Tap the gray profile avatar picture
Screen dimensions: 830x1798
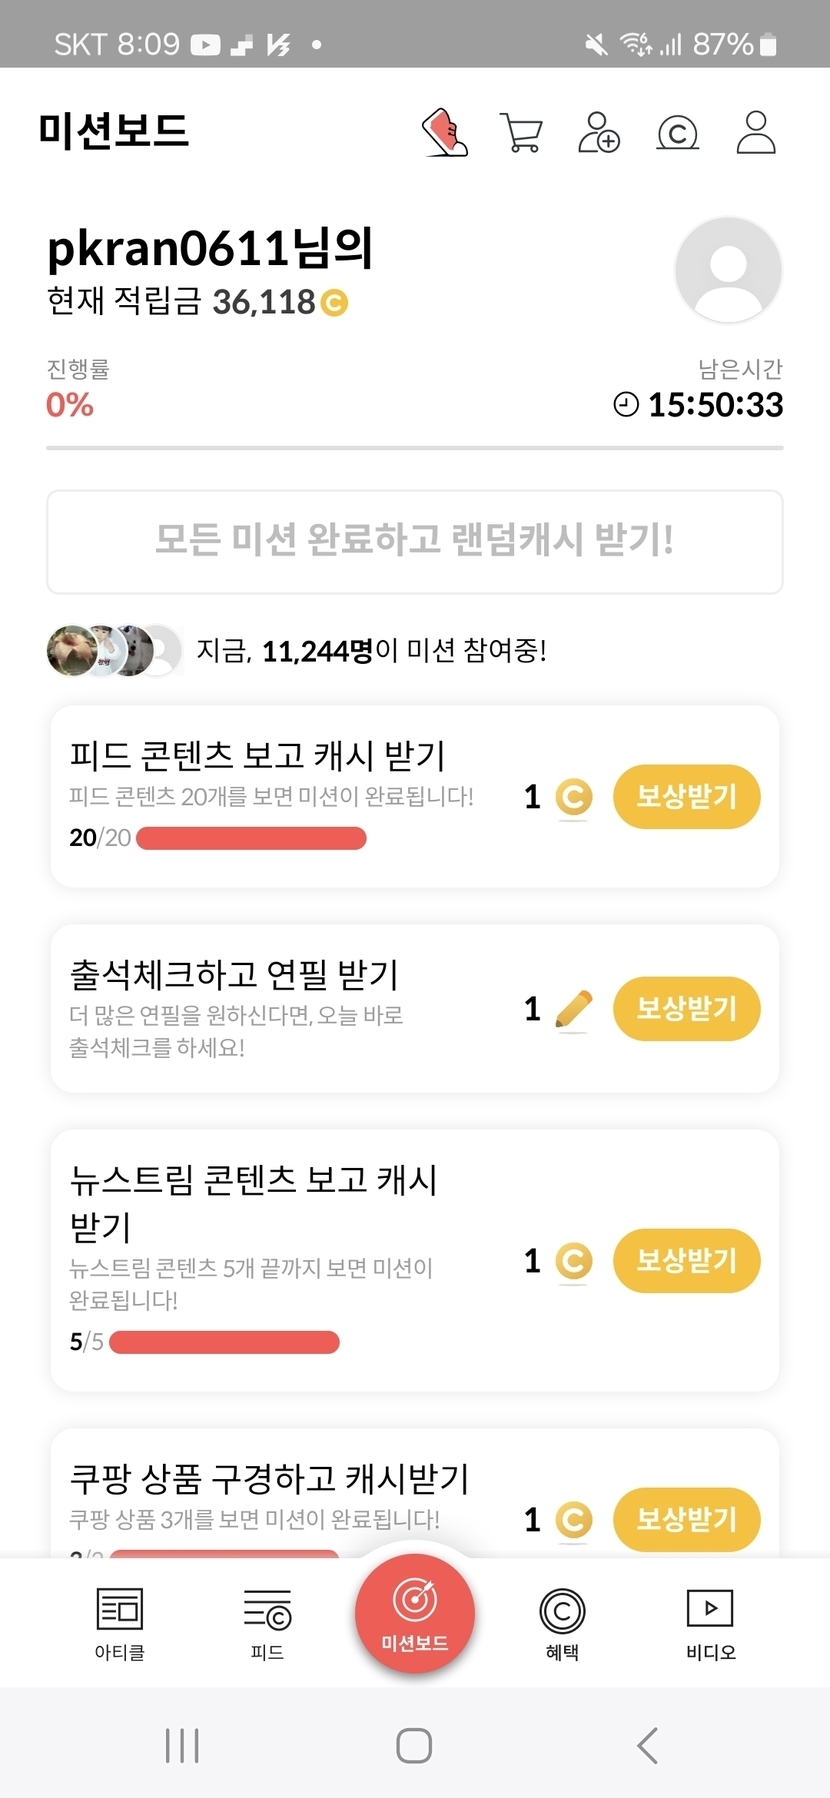tap(728, 270)
